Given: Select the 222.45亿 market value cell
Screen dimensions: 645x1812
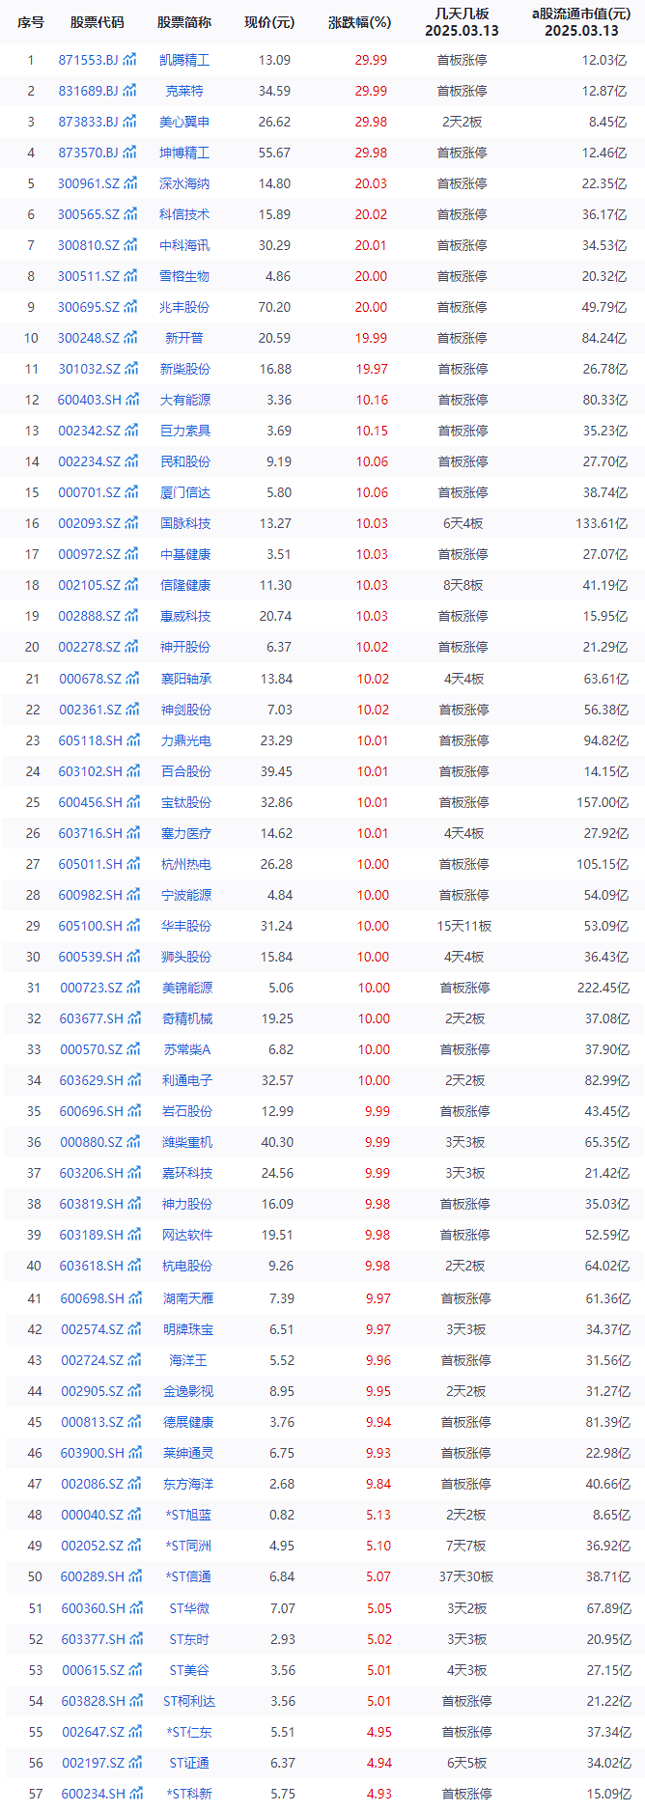Looking at the screenshot, I should (604, 988).
